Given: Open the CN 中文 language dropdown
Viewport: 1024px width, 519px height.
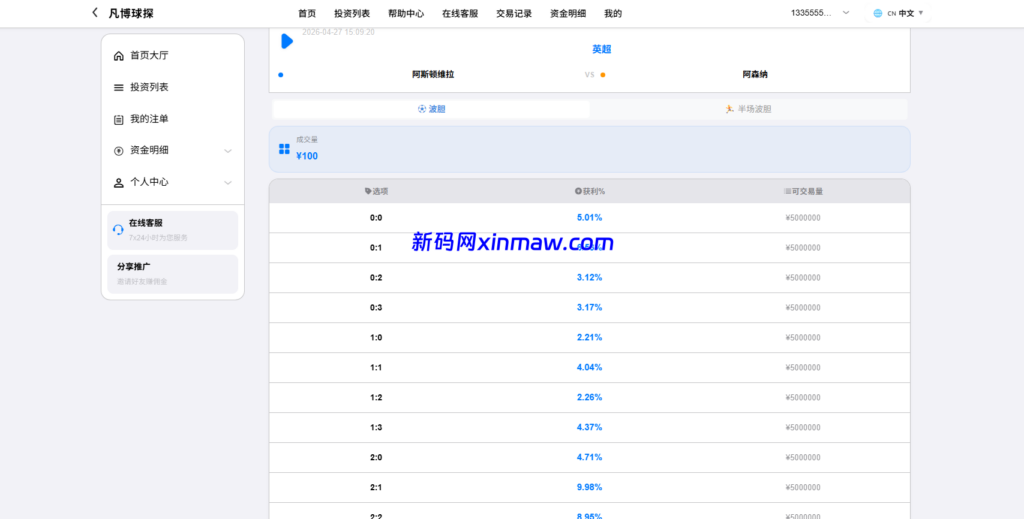Looking at the screenshot, I should click(898, 13).
